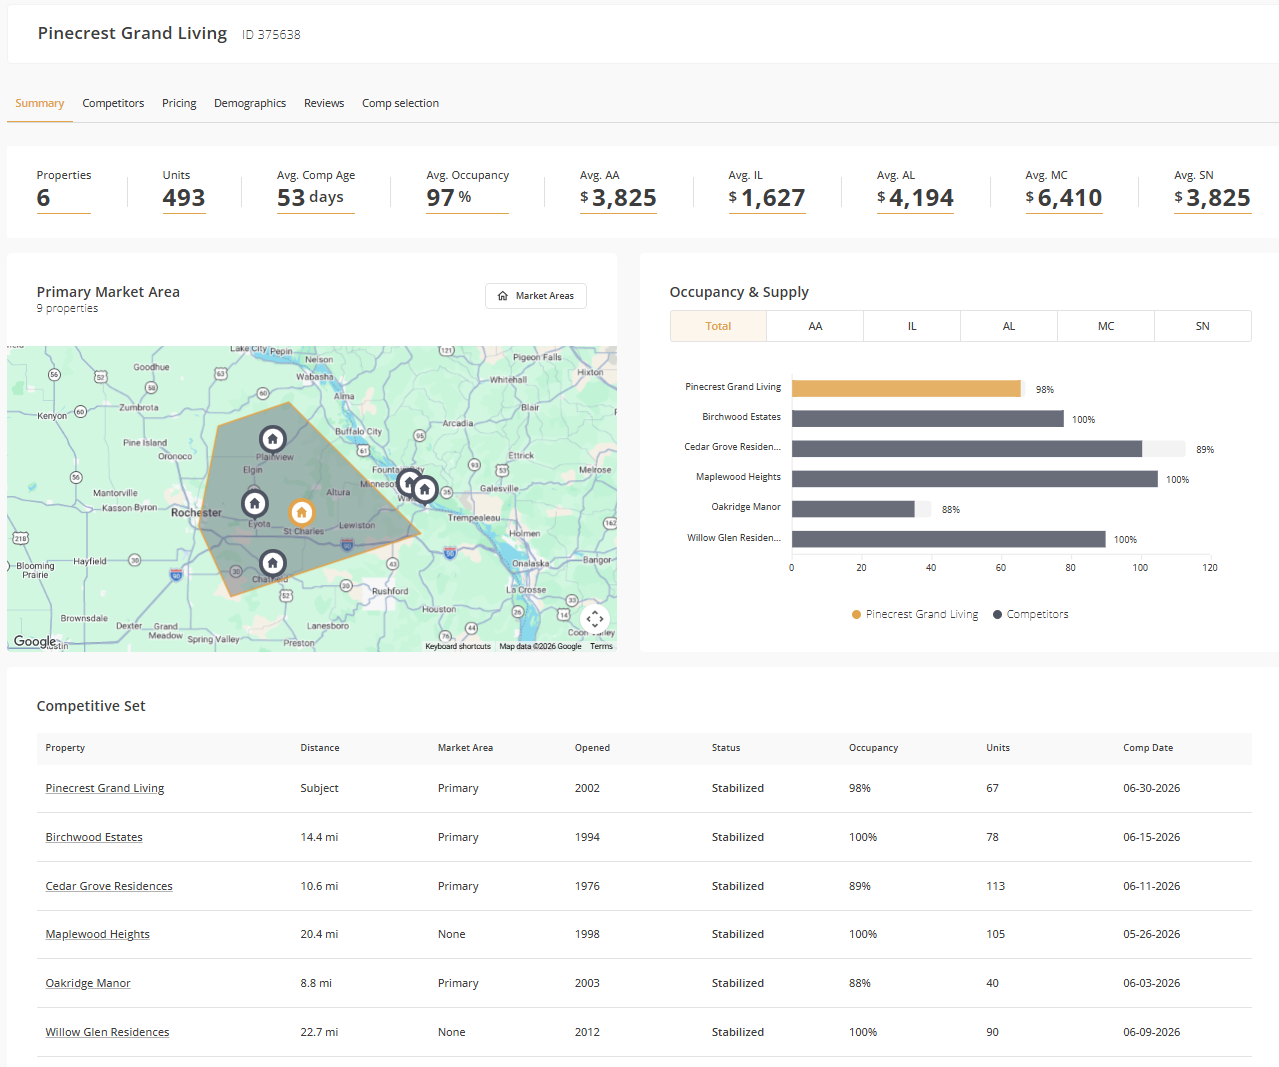Click the Cedar Grove occupancy bar
The height and width of the screenshot is (1067, 1279).
(x=967, y=449)
